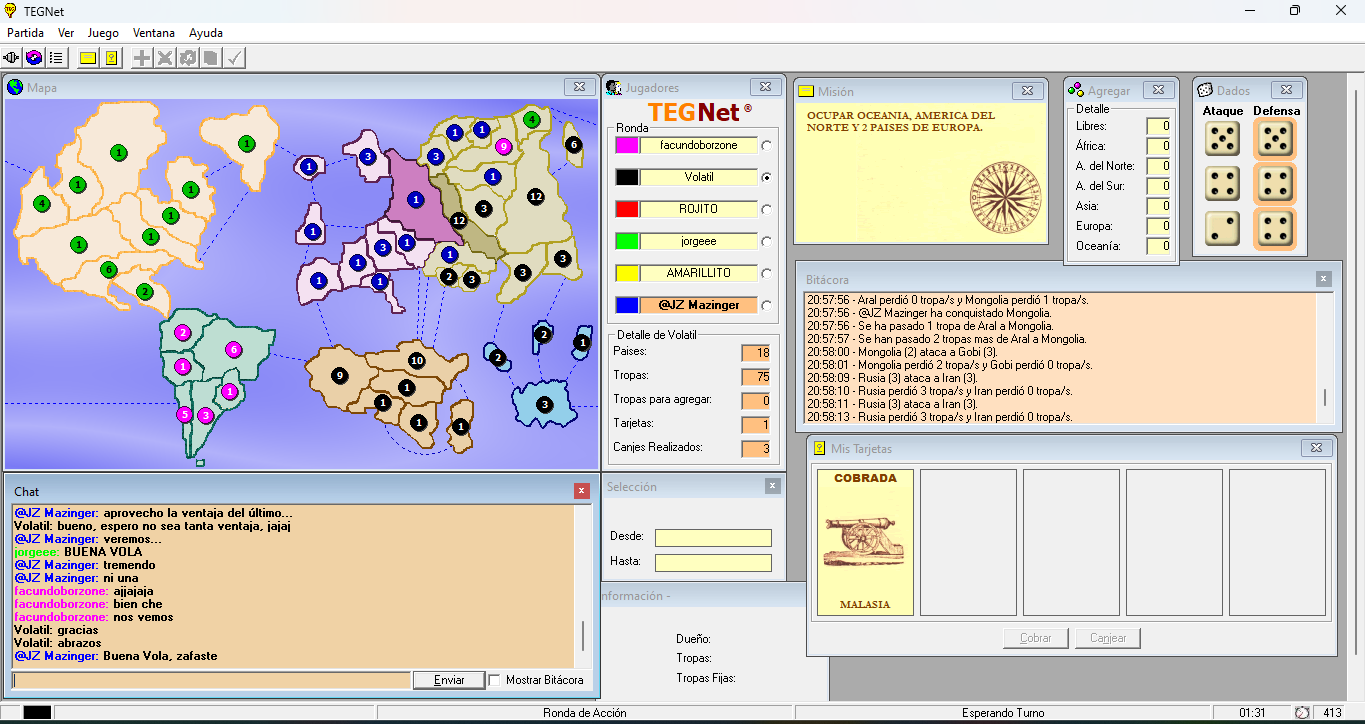The image size is (1365, 724).
Task: Click the globe icon in Mapa title
Action: coord(15,87)
